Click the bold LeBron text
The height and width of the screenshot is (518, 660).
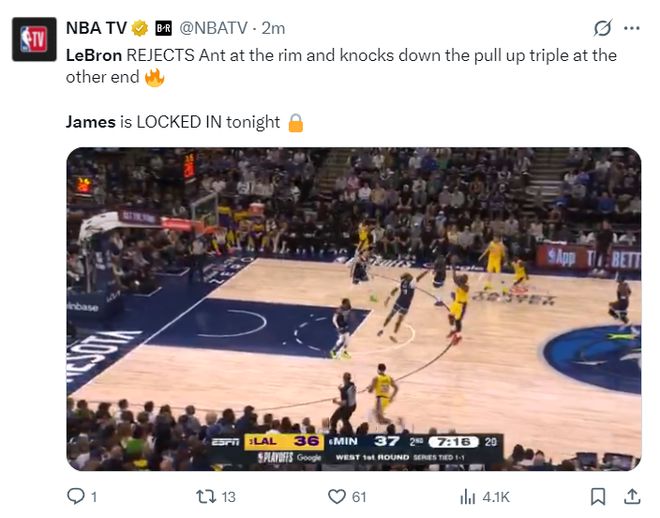click(94, 56)
